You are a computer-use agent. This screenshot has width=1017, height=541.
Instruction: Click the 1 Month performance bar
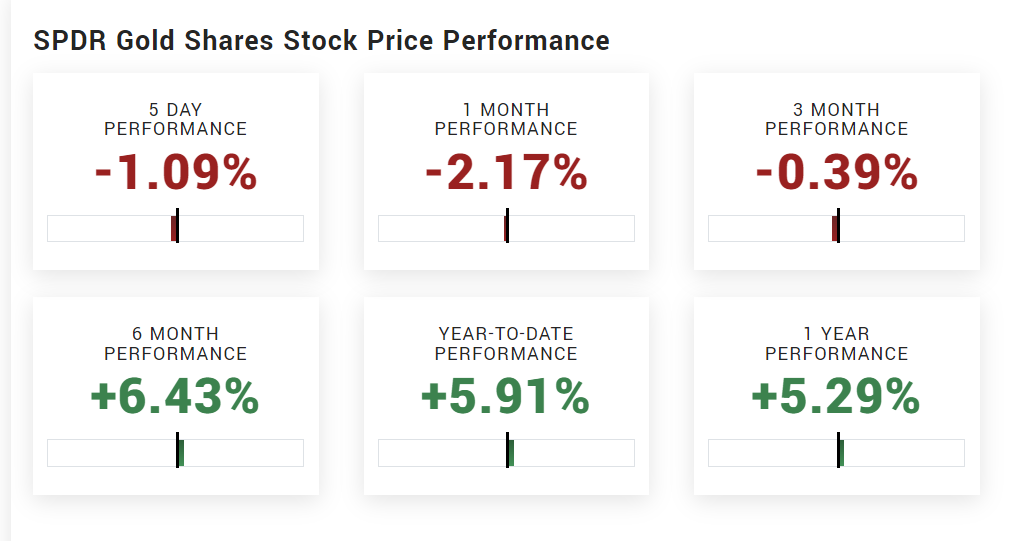click(x=506, y=228)
